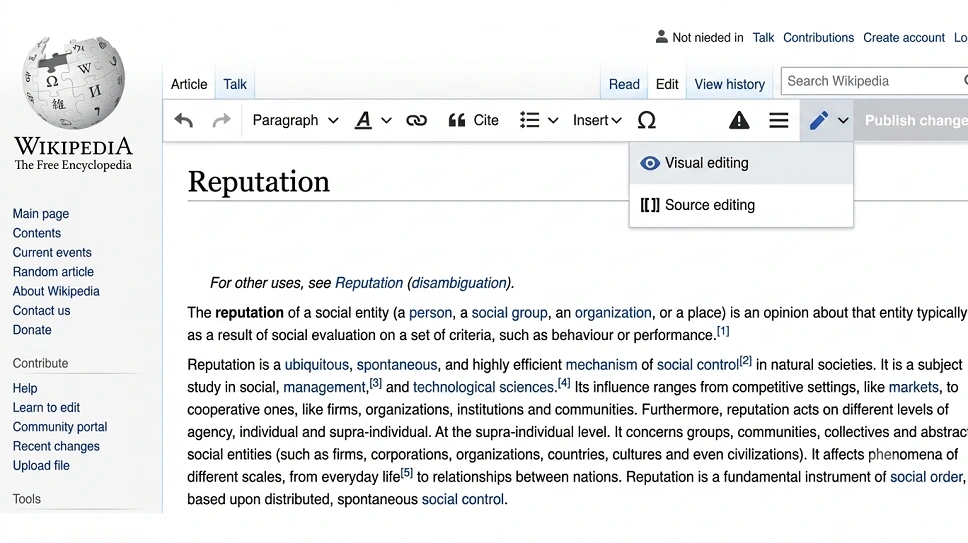Click the eye icon beside Visual editing

[x=649, y=163]
